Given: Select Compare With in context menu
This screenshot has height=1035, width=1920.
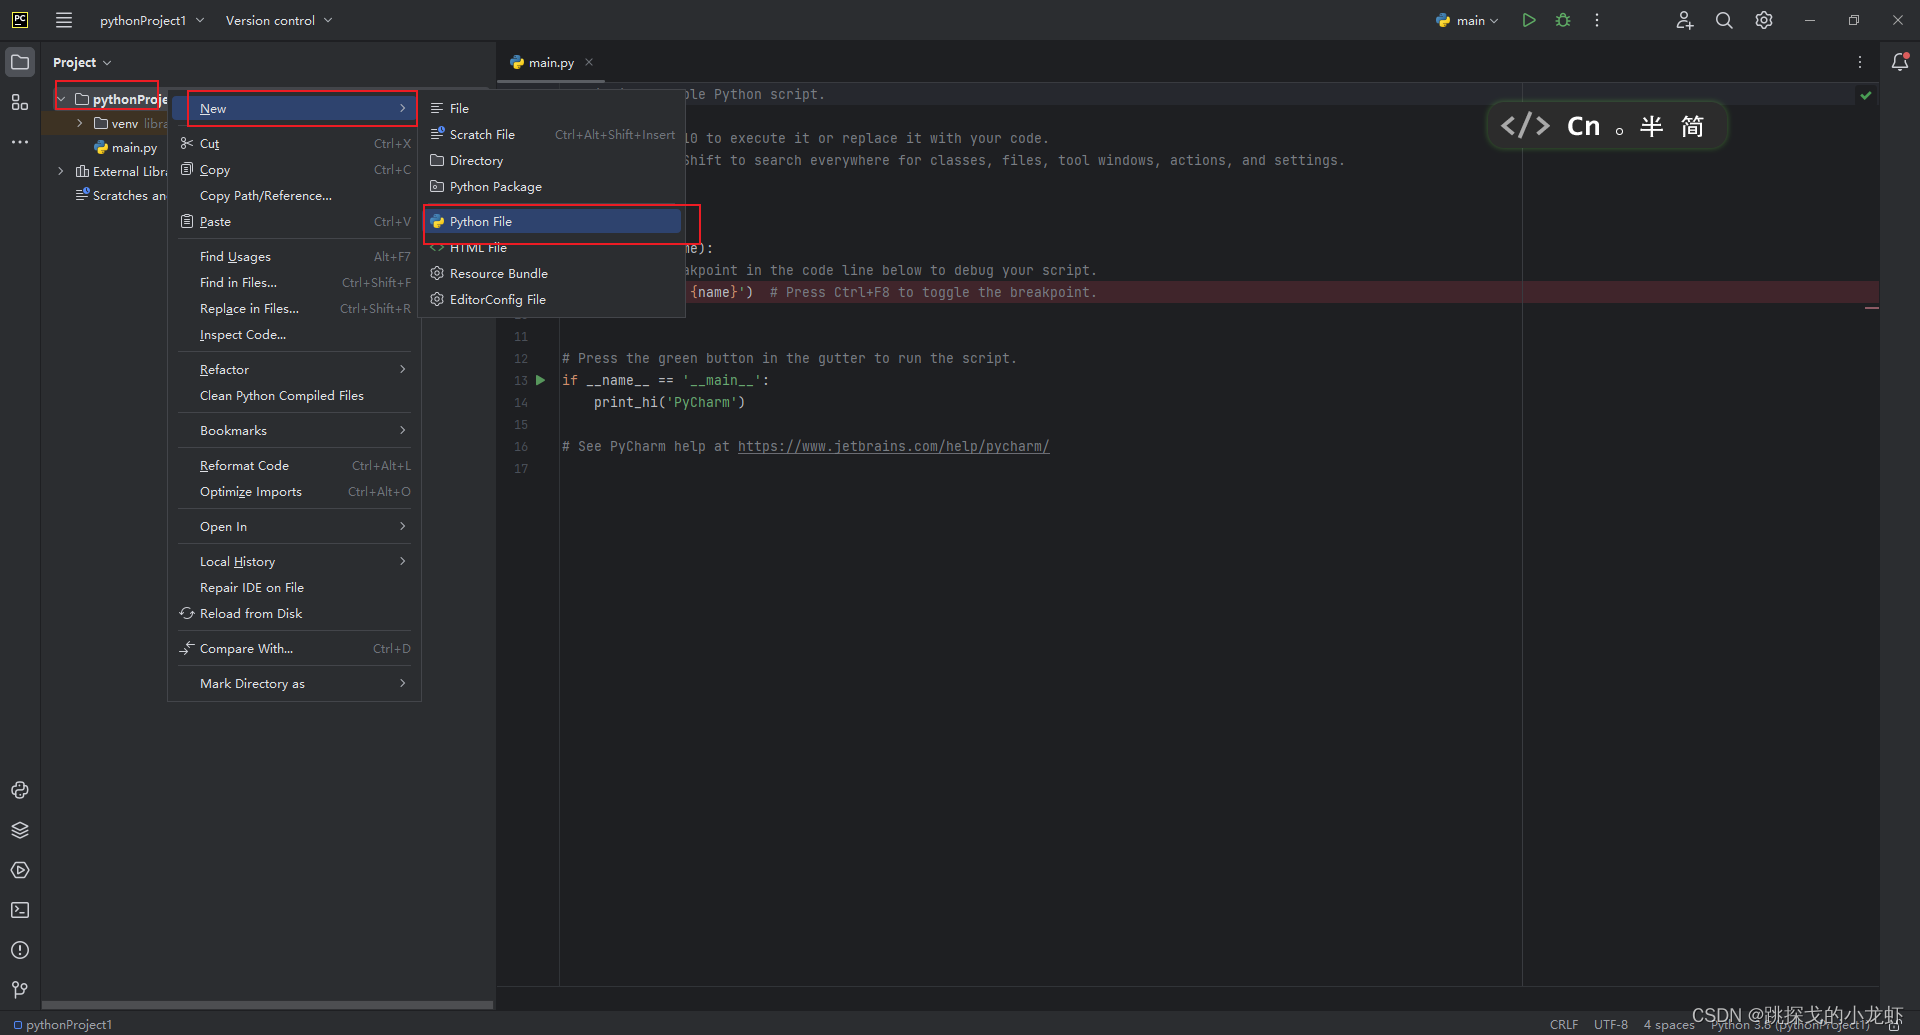Looking at the screenshot, I should [x=294, y=648].
